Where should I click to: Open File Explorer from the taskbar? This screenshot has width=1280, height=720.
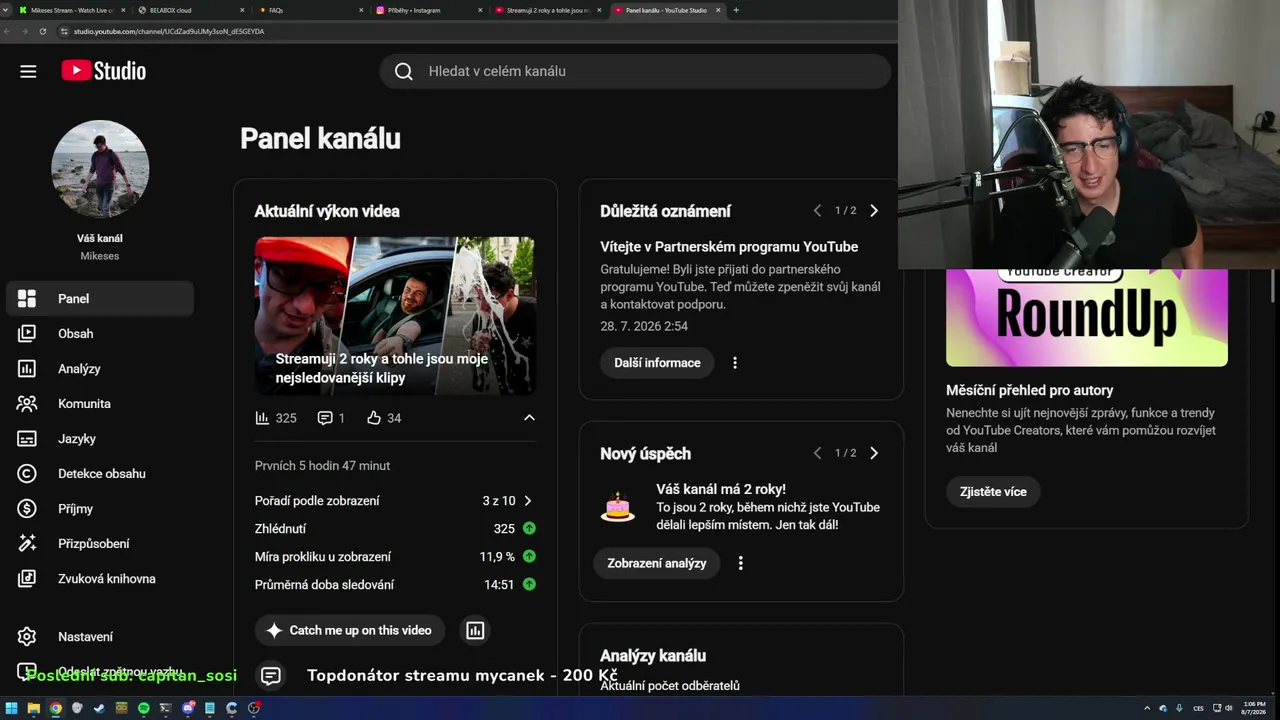(33, 708)
